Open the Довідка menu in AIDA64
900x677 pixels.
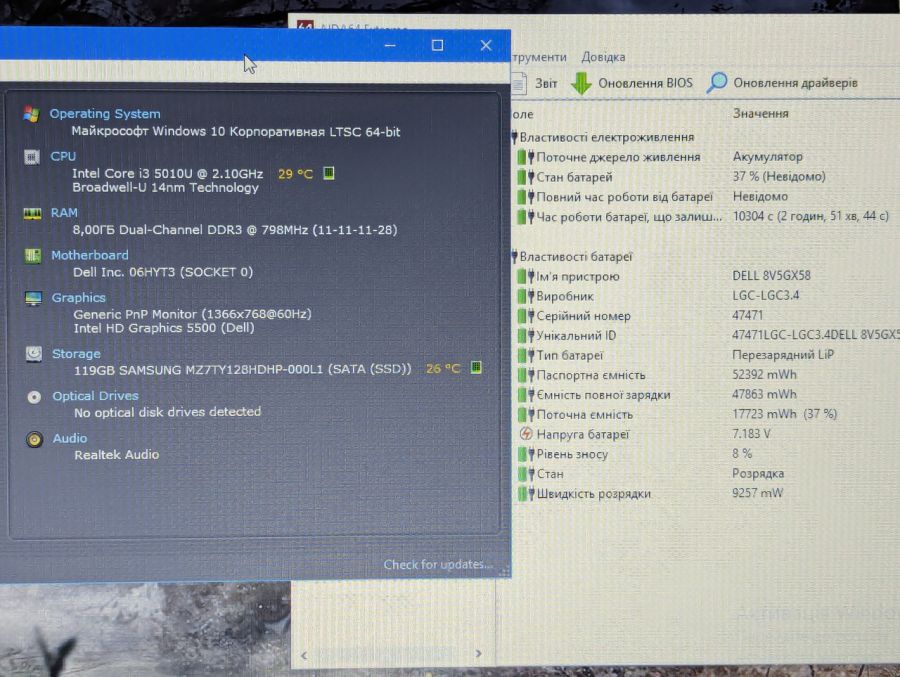(603, 57)
